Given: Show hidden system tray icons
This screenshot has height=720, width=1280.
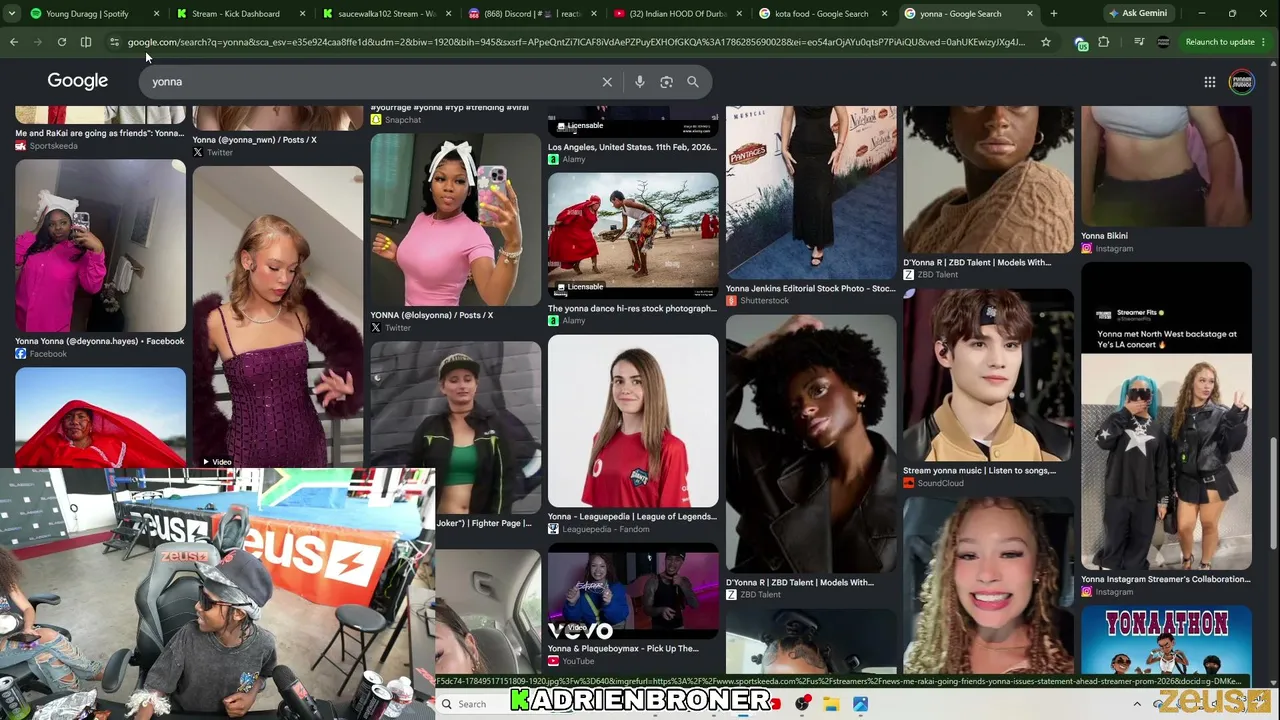Looking at the screenshot, I should pyautogui.click(x=1137, y=704).
